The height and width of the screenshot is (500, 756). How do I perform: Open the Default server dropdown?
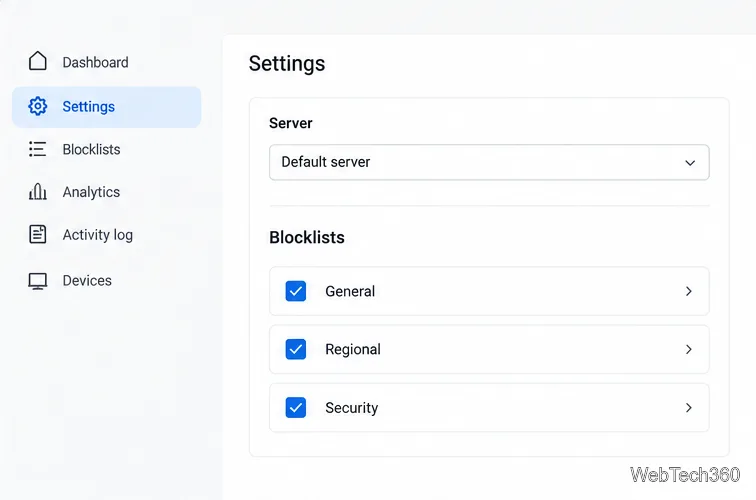[489, 162]
